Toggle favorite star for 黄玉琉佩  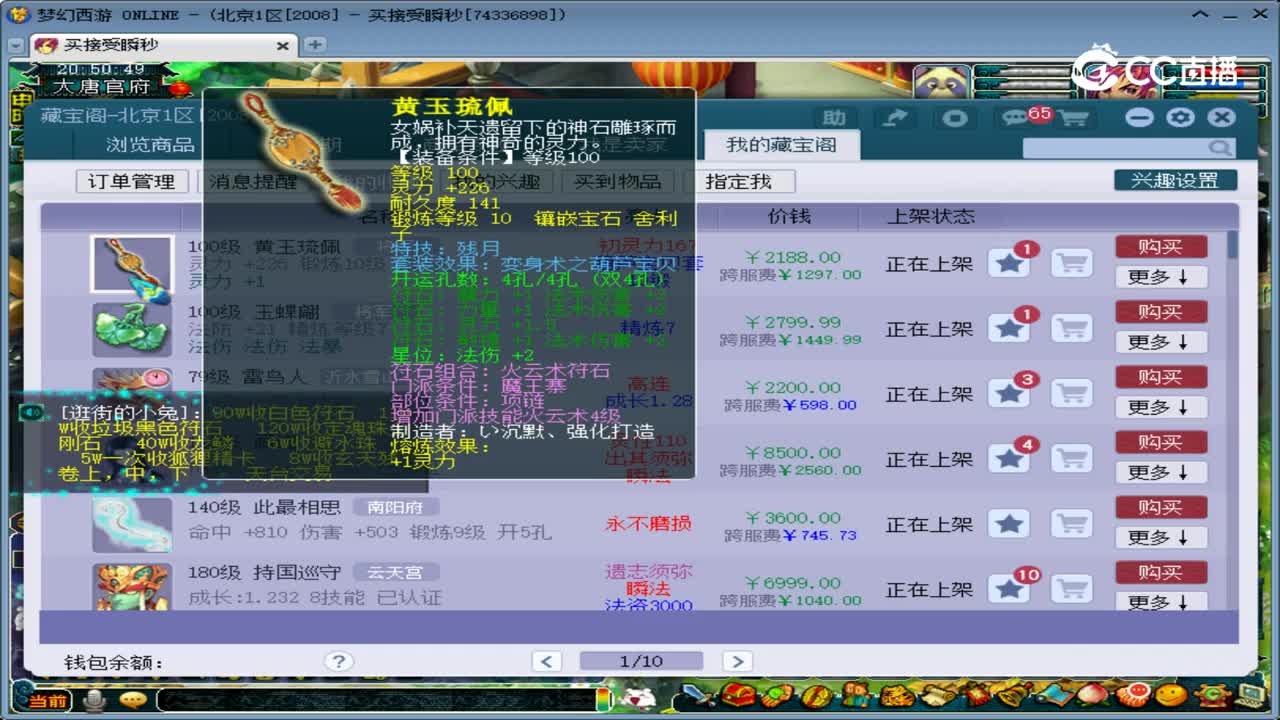[x=1010, y=264]
